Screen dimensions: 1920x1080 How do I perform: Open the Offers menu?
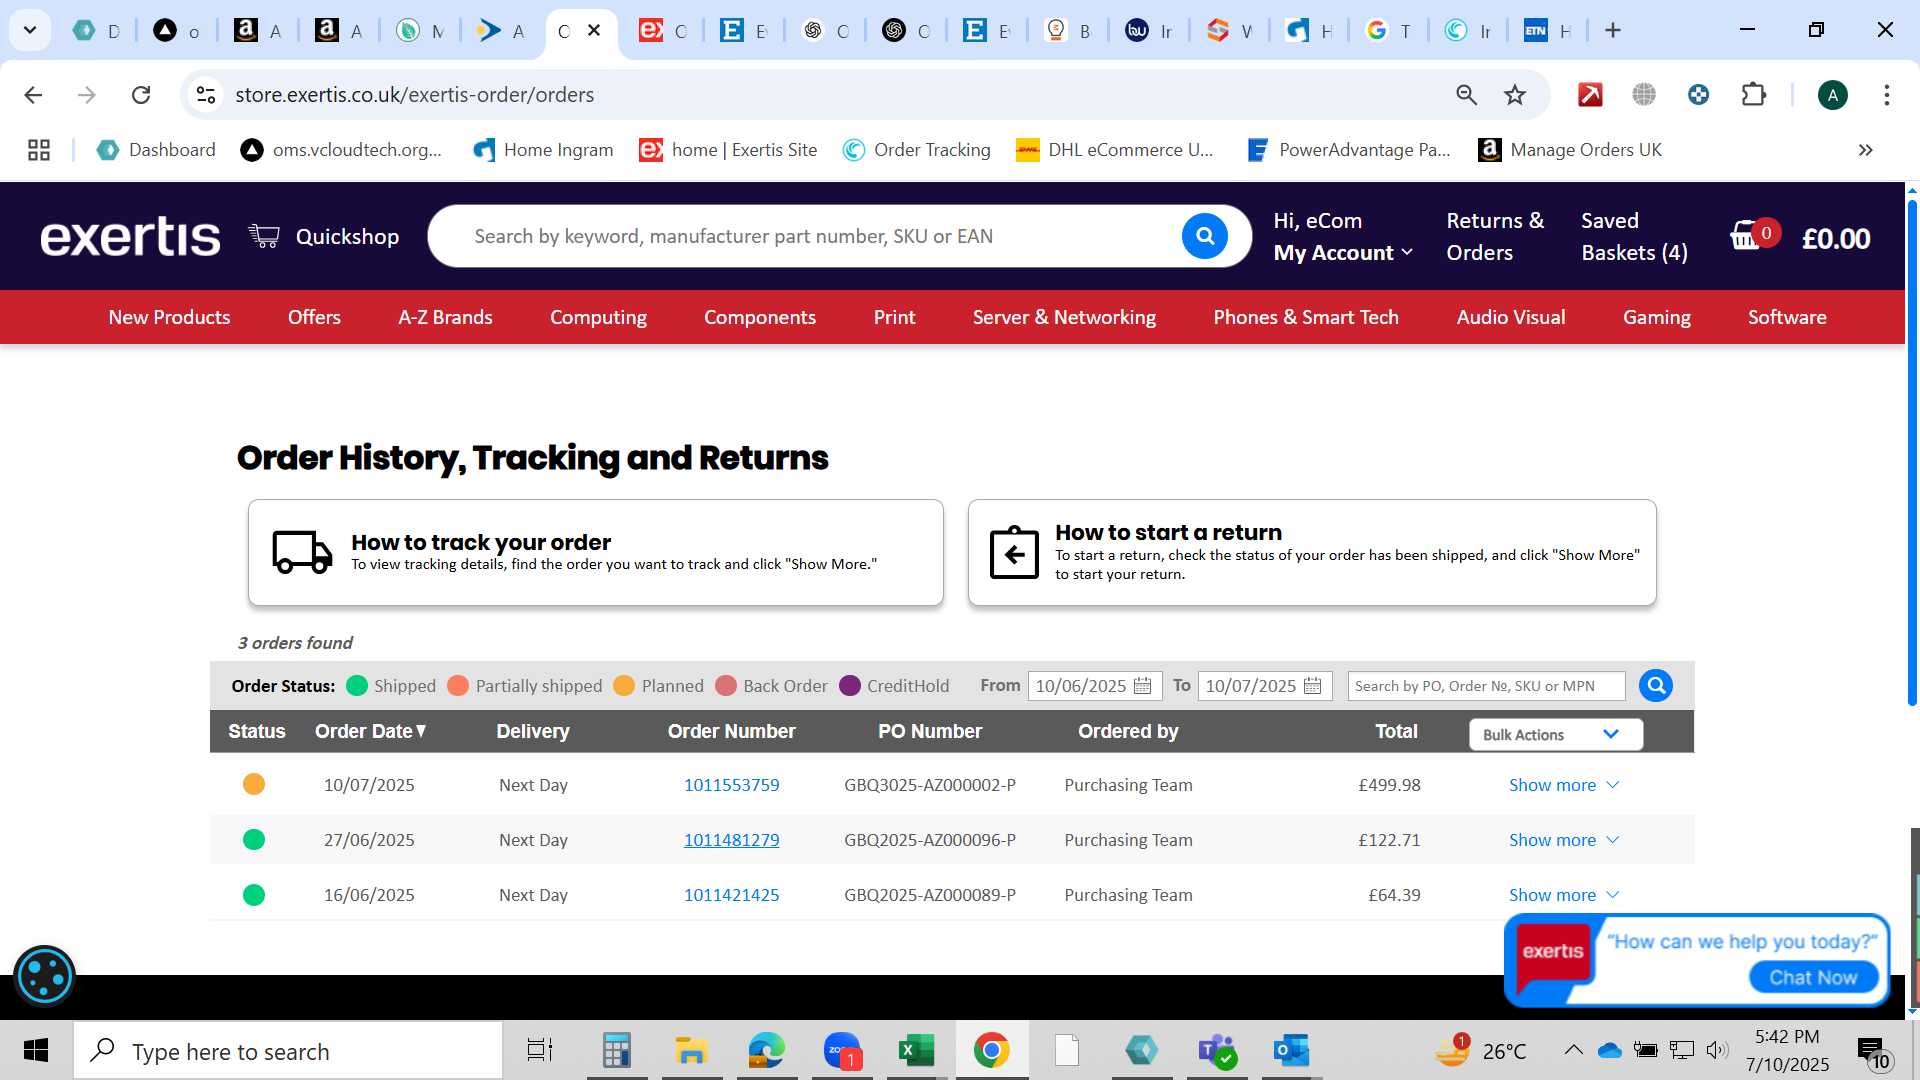(314, 317)
